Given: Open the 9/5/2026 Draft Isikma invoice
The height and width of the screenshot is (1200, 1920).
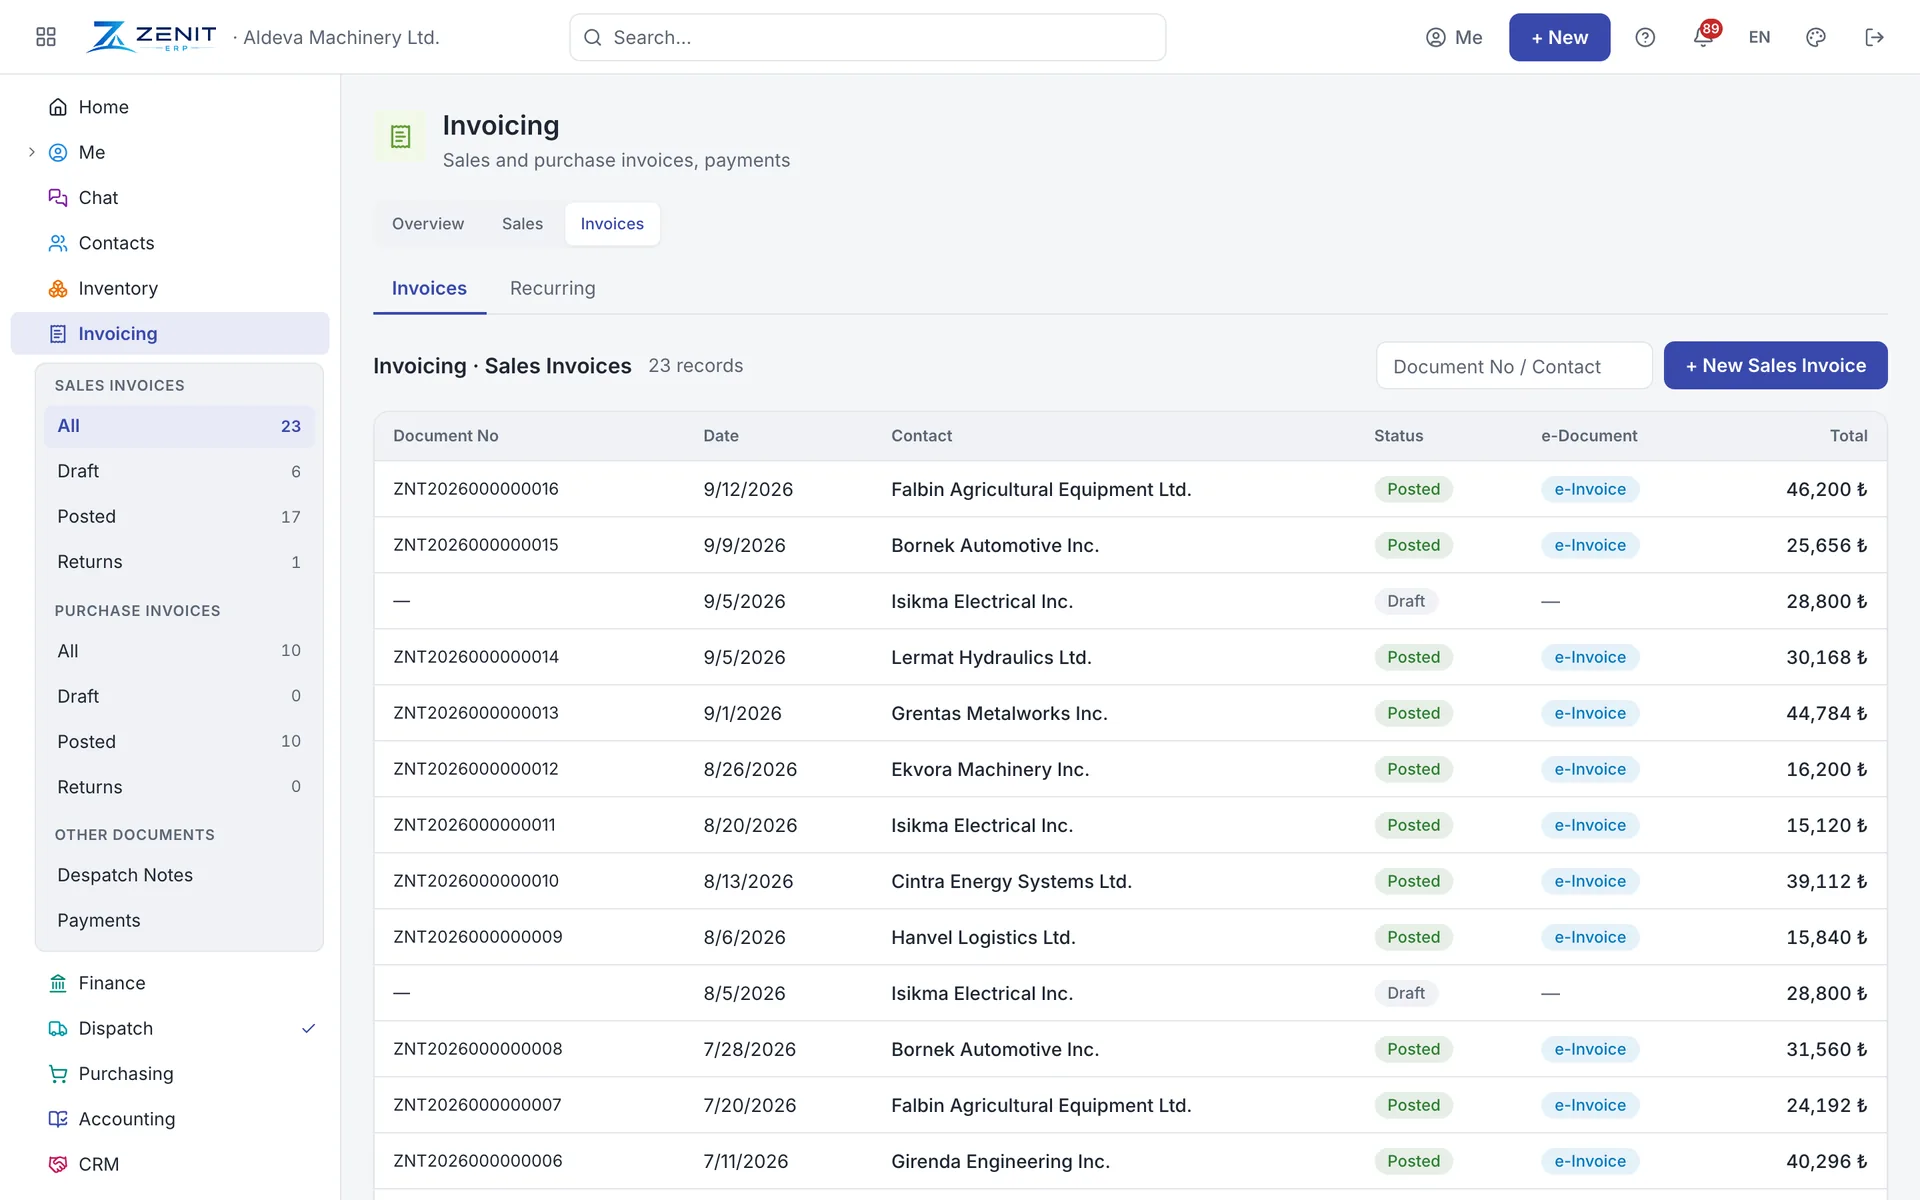Looking at the screenshot, I should 1130,601.
